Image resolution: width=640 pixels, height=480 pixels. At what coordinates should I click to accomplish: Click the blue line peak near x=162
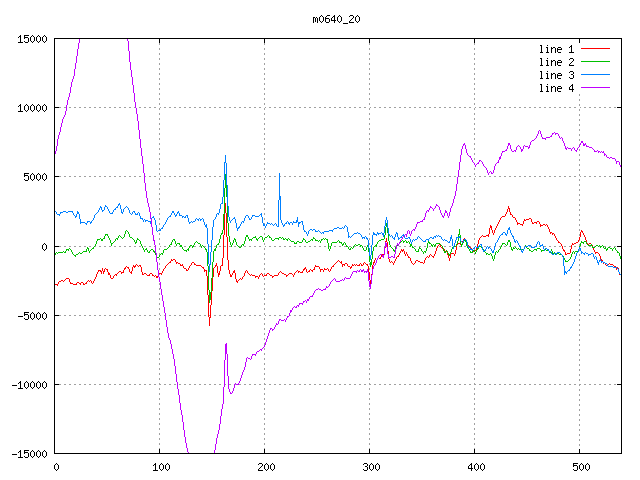click(225, 156)
